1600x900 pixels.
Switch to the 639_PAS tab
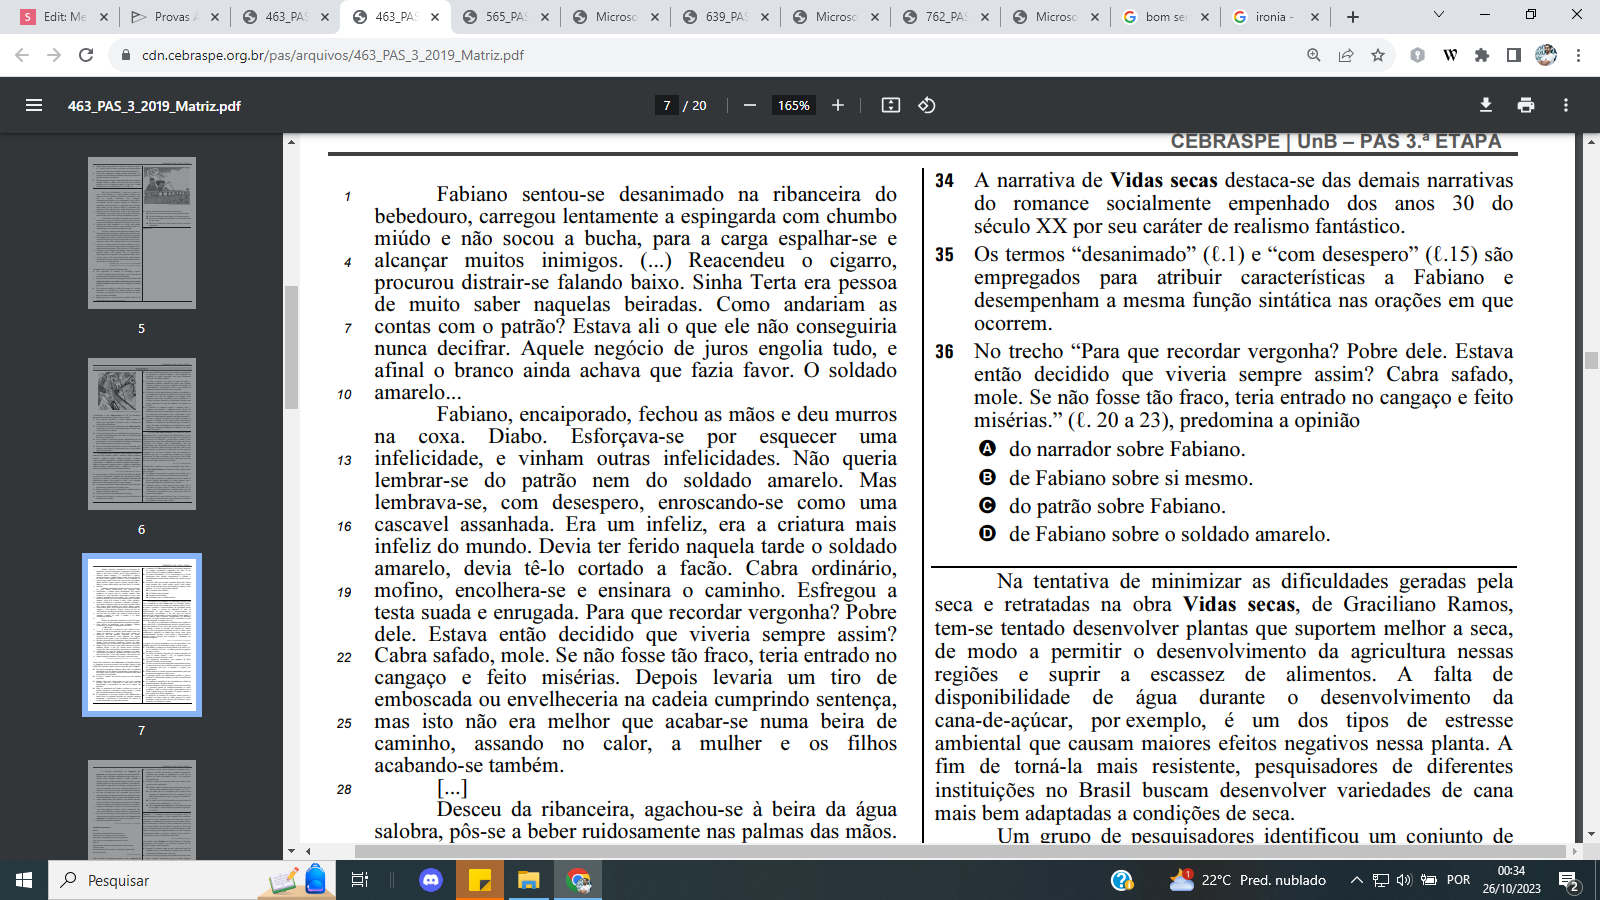click(725, 17)
